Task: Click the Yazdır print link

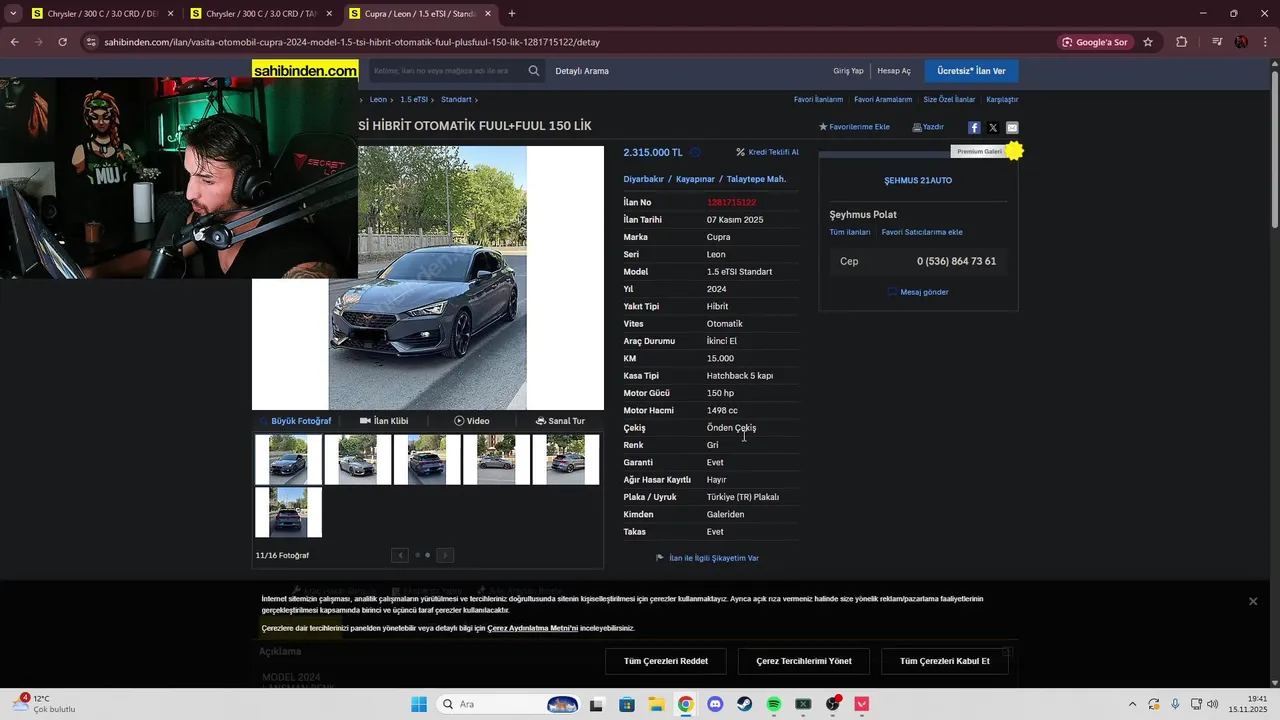Action: tap(928, 127)
